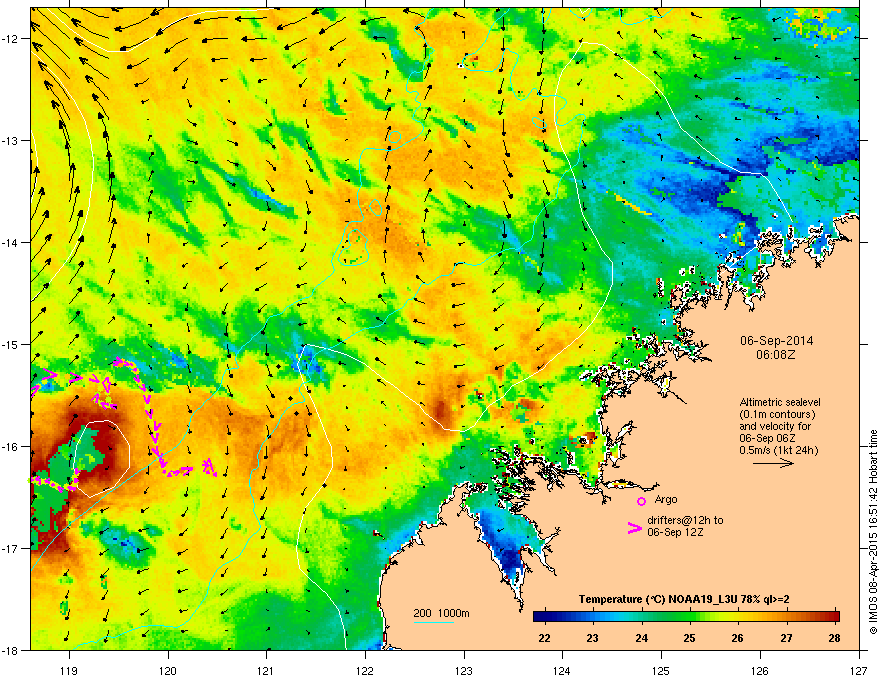Click the cyan depth contour legend line
Viewport: 880px width, 680px height.
click(433, 622)
